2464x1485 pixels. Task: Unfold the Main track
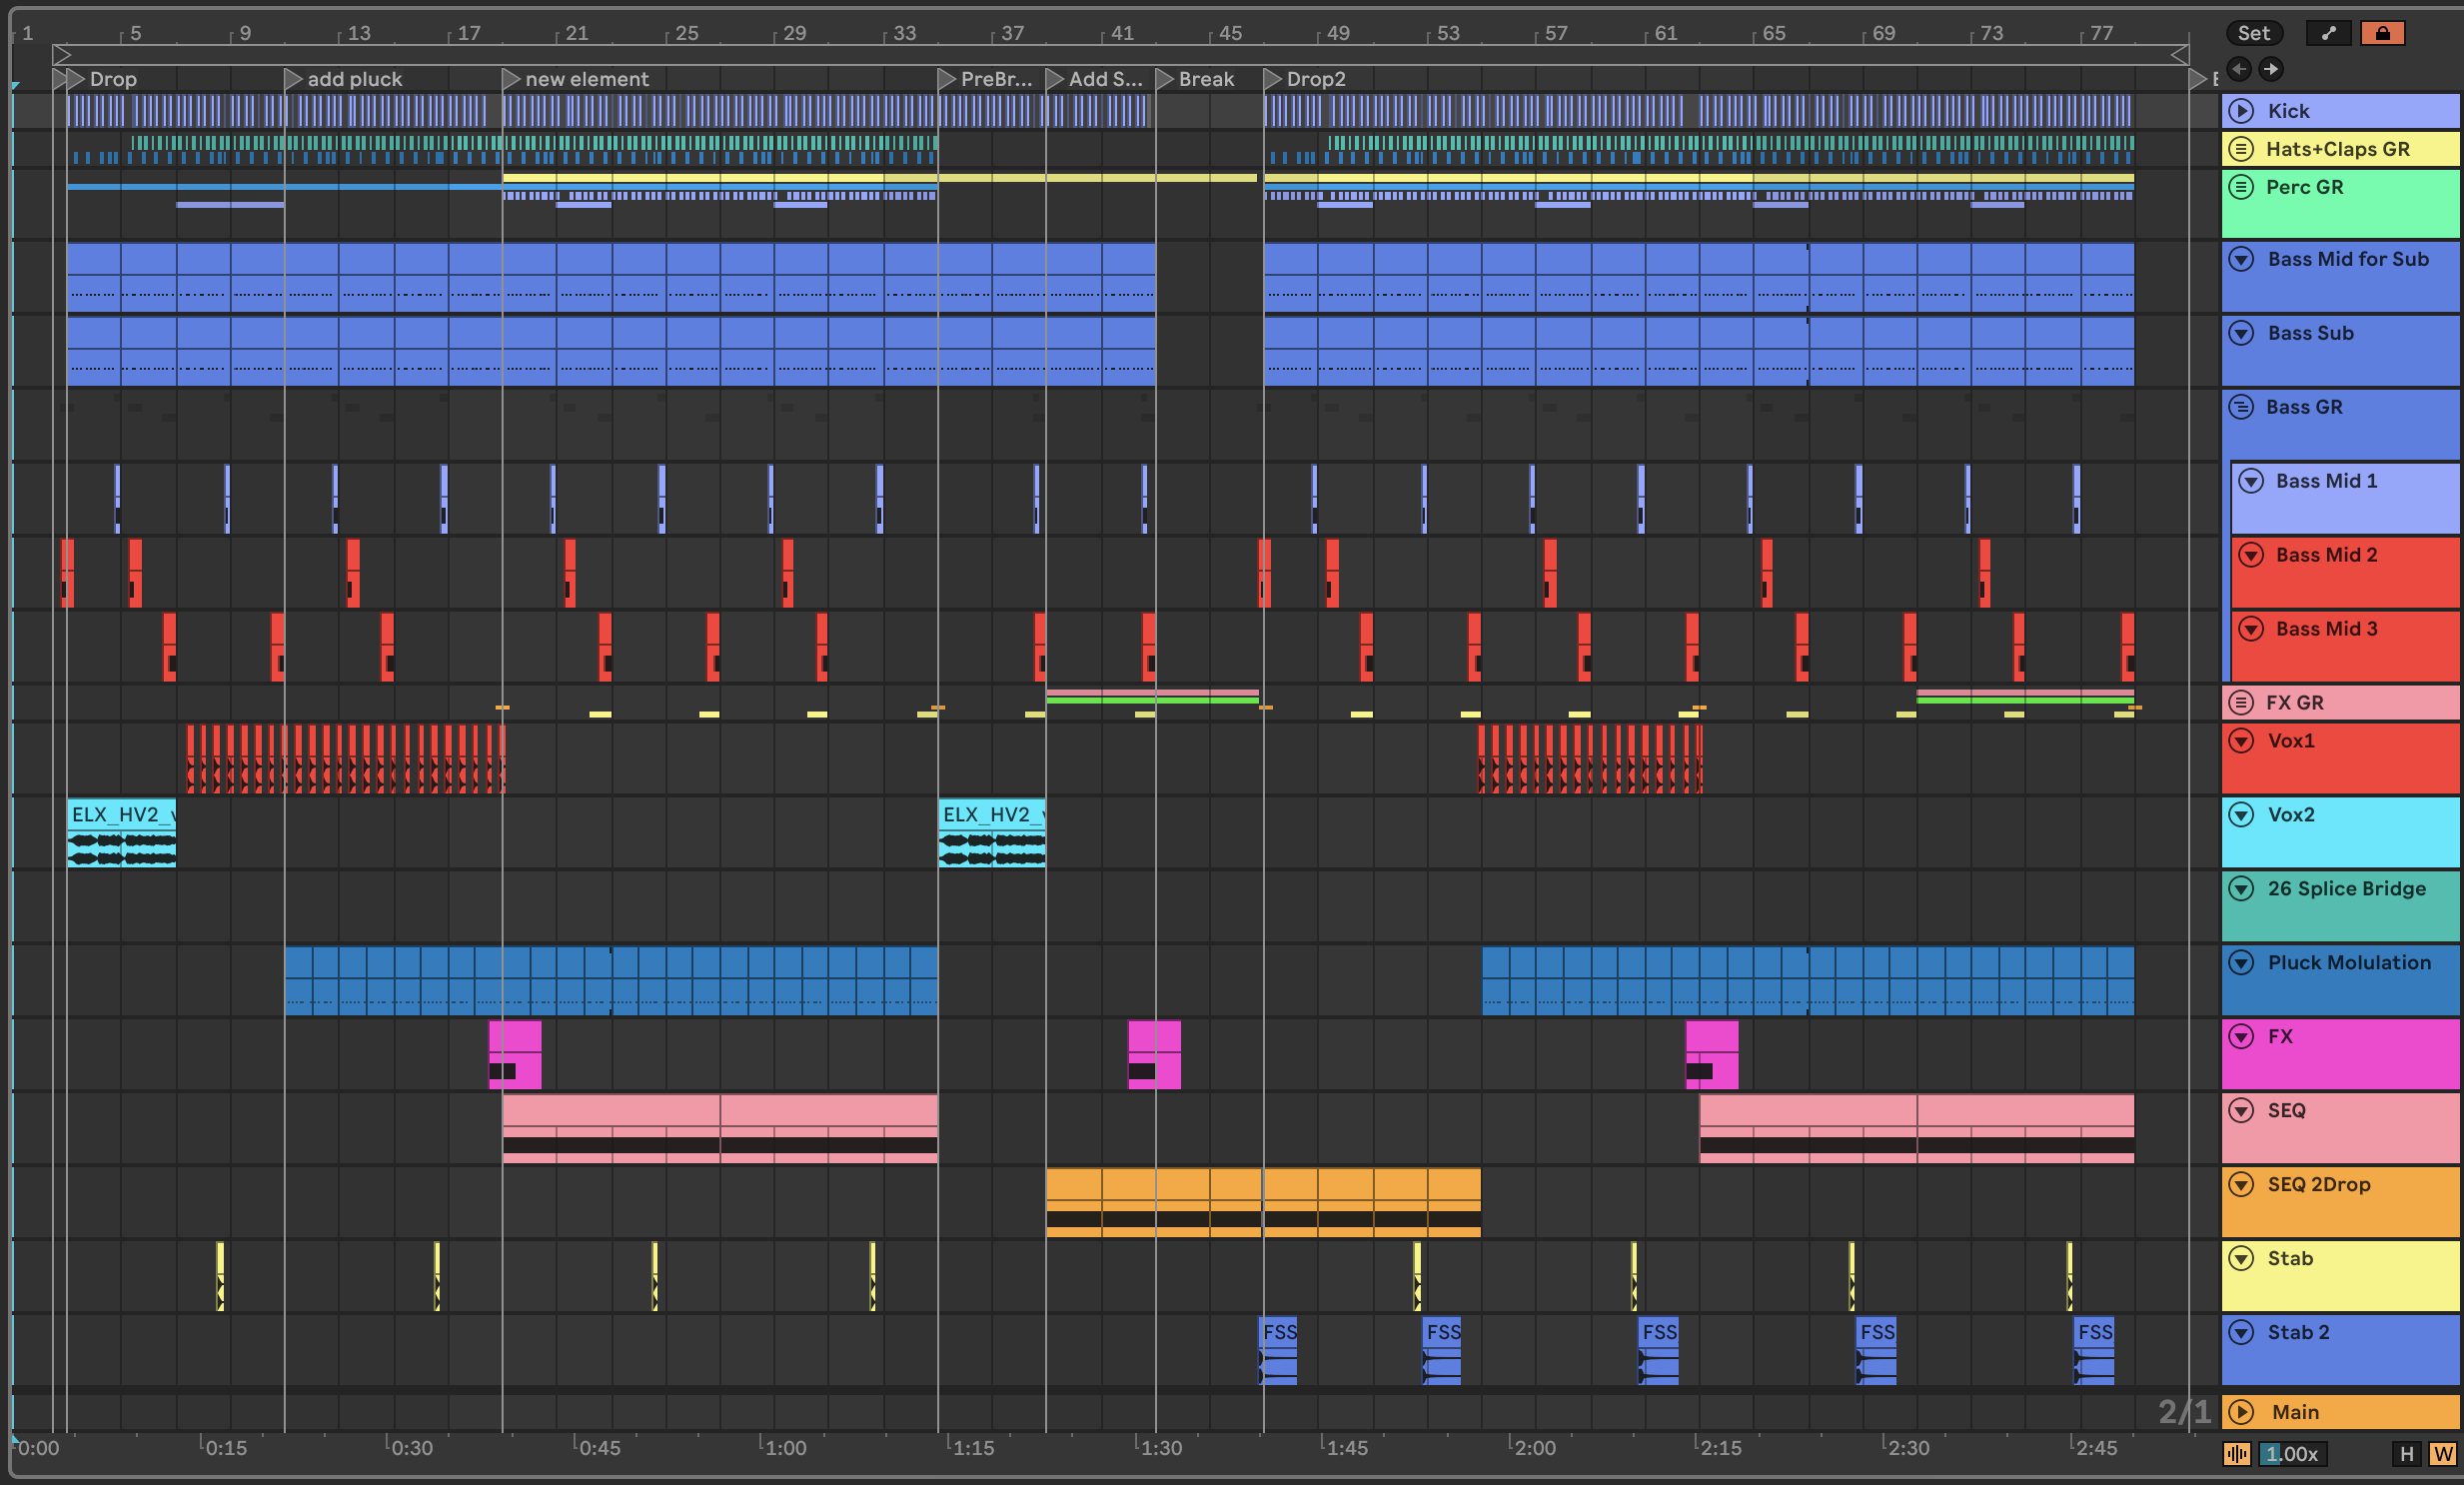2241,1412
